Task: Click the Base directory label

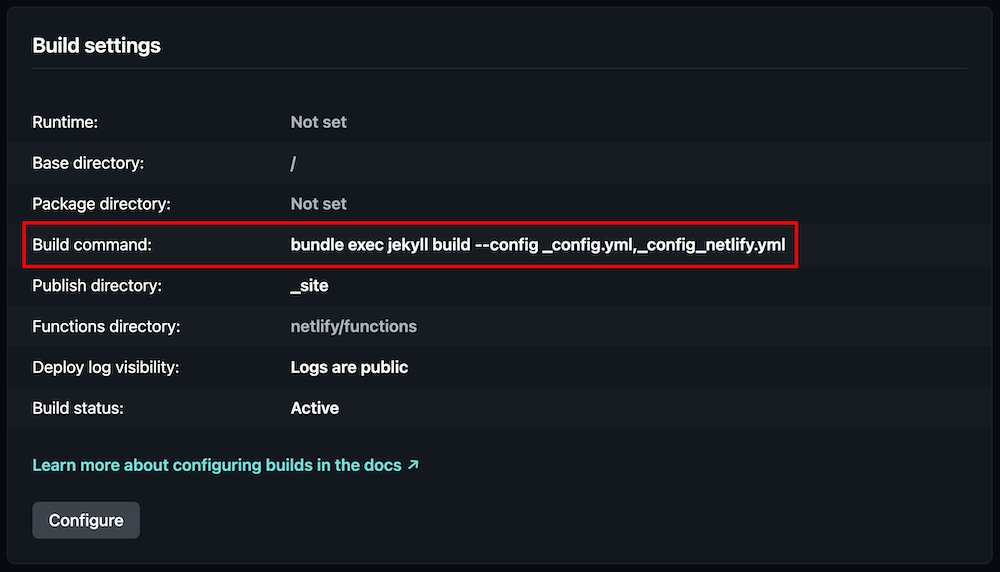Action: (x=88, y=163)
